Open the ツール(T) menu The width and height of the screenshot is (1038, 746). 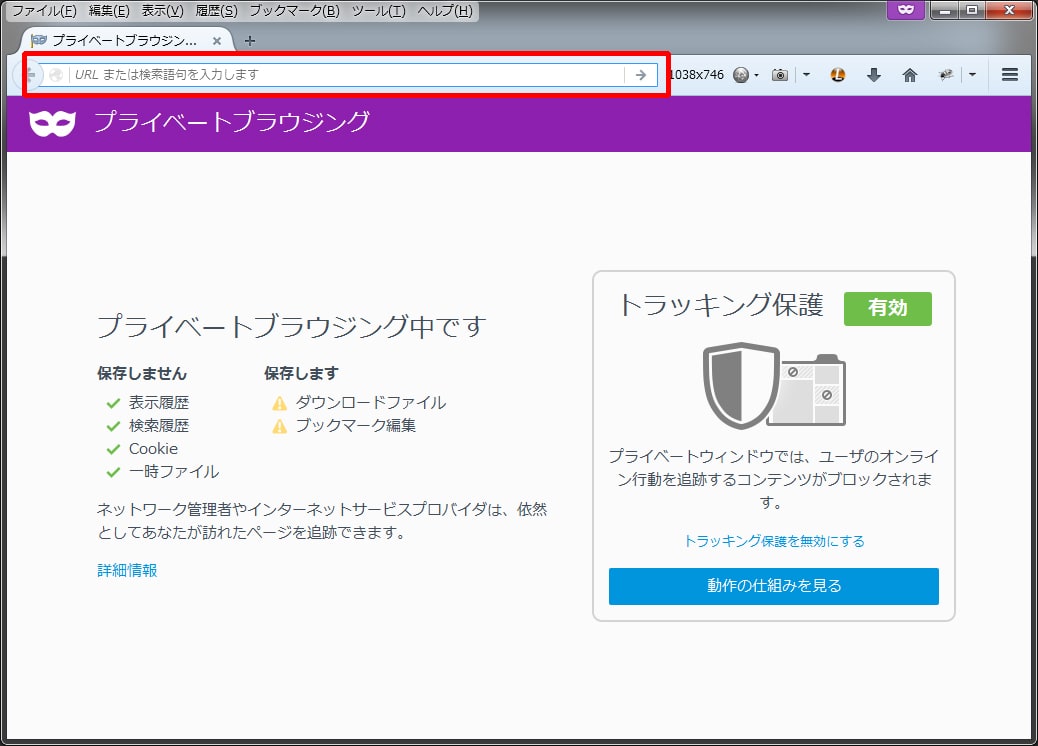pyautogui.click(x=378, y=11)
